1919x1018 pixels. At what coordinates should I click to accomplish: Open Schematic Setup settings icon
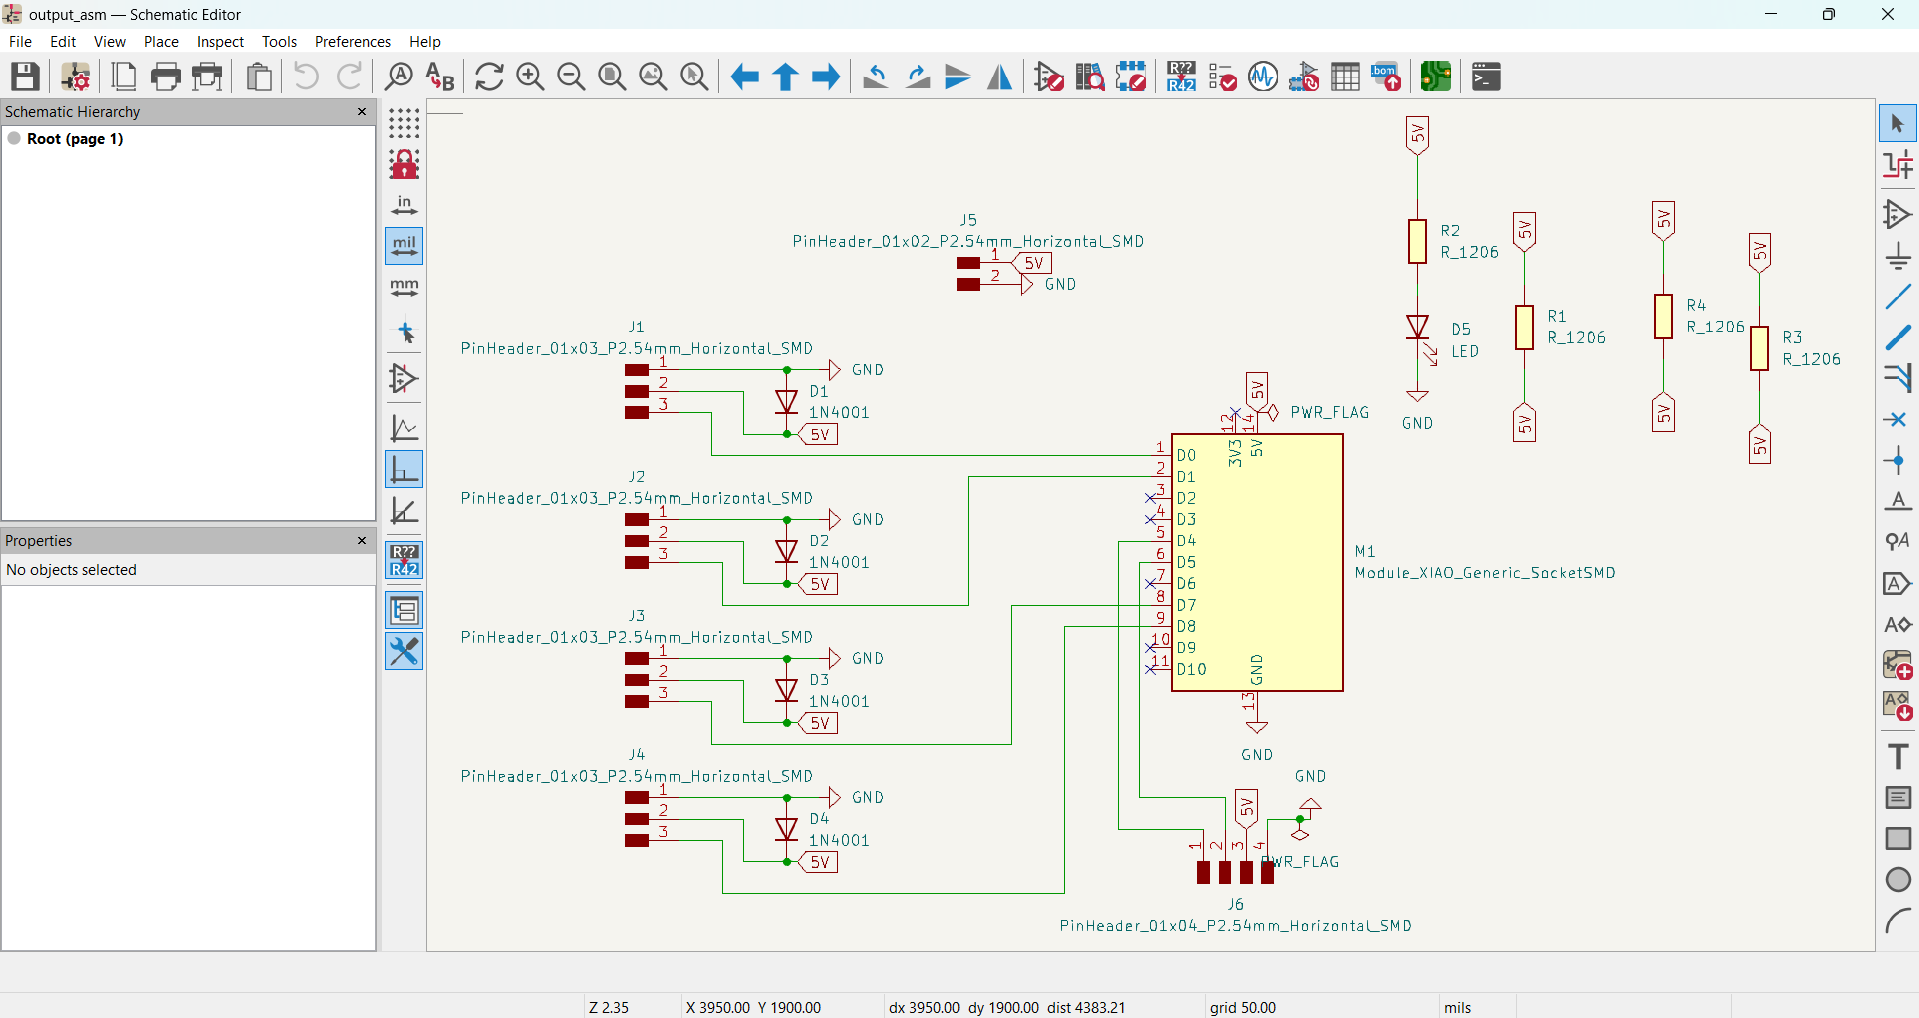point(75,76)
